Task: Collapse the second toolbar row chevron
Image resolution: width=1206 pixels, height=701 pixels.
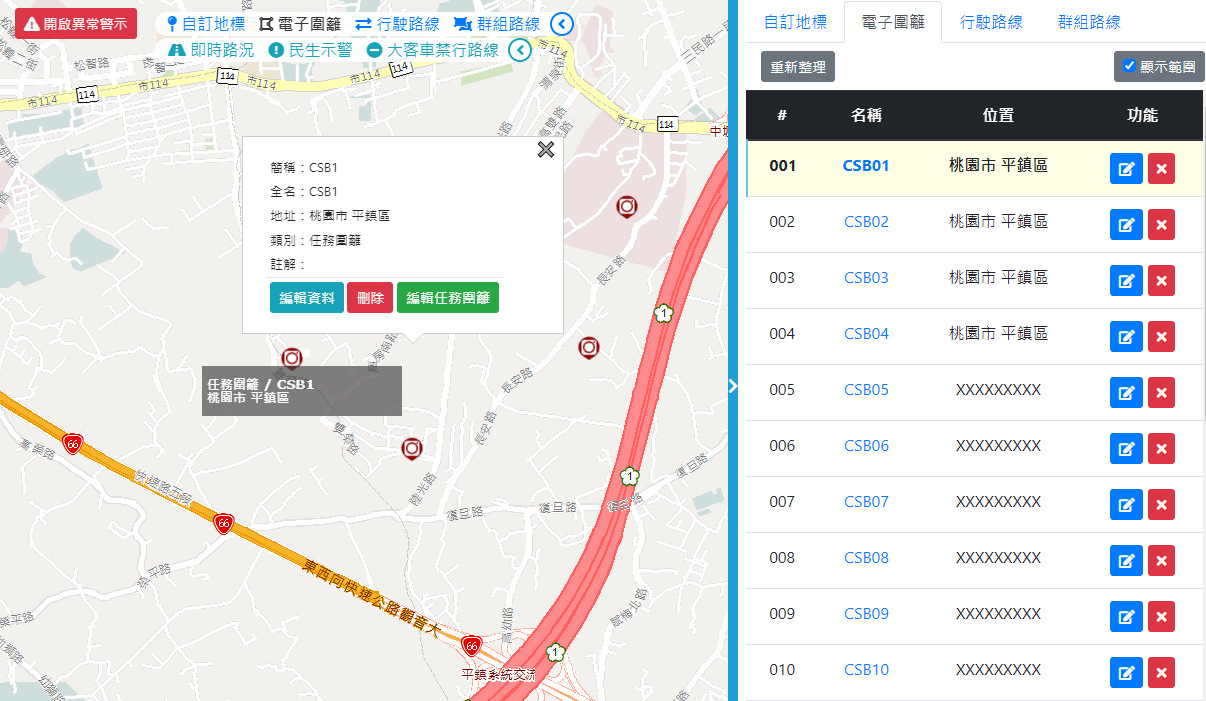Action: coord(519,50)
